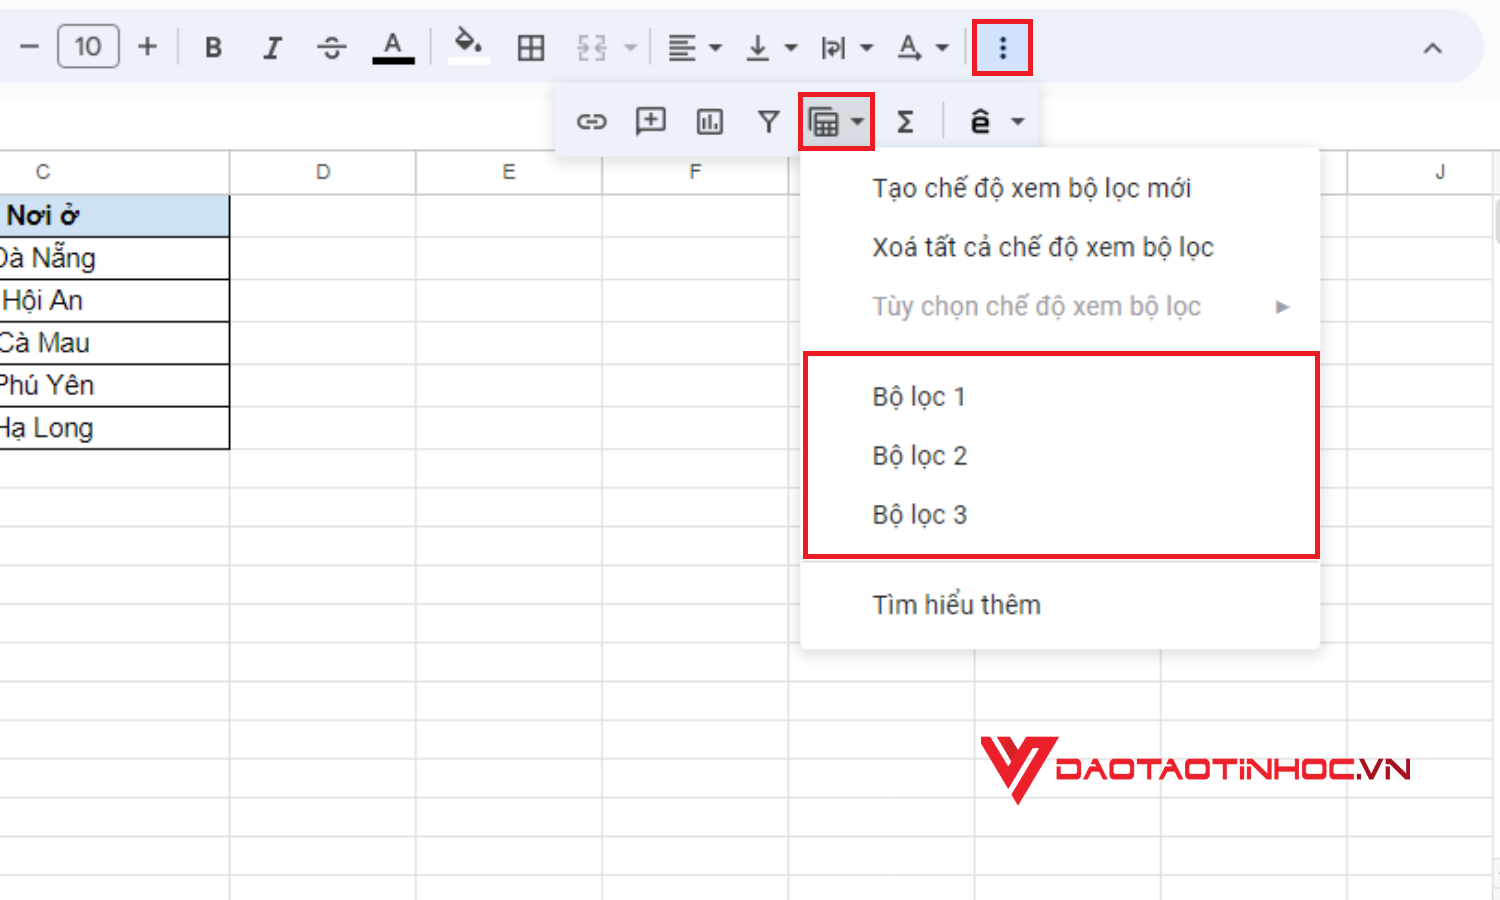Open more toolbar options overflow icon
The width and height of the screenshot is (1500, 900).
pos(1001,46)
